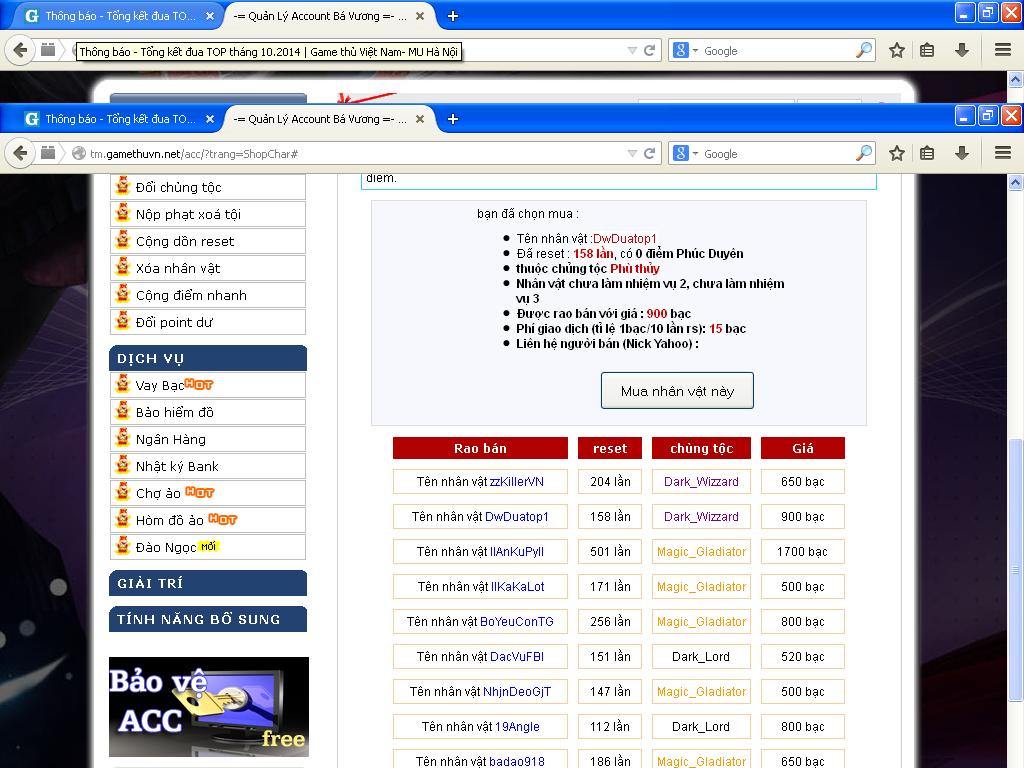Click the page vertical scrollbar thumb
This screenshot has width=1024, height=768.
click(x=1015, y=570)
